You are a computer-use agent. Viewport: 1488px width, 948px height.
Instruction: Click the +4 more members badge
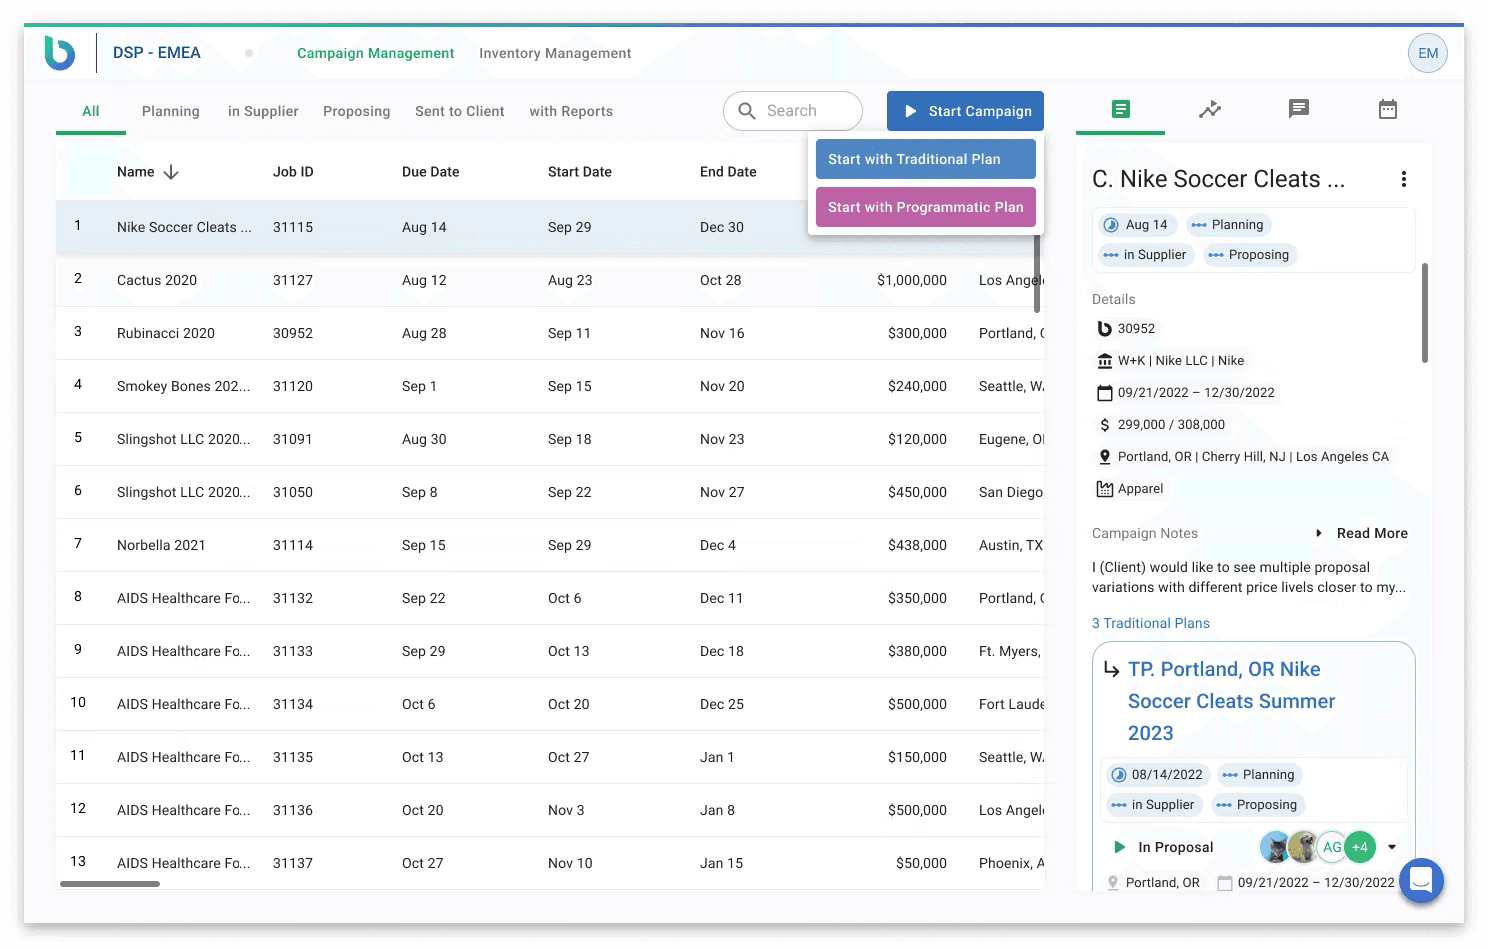(x=1360, y=847)
